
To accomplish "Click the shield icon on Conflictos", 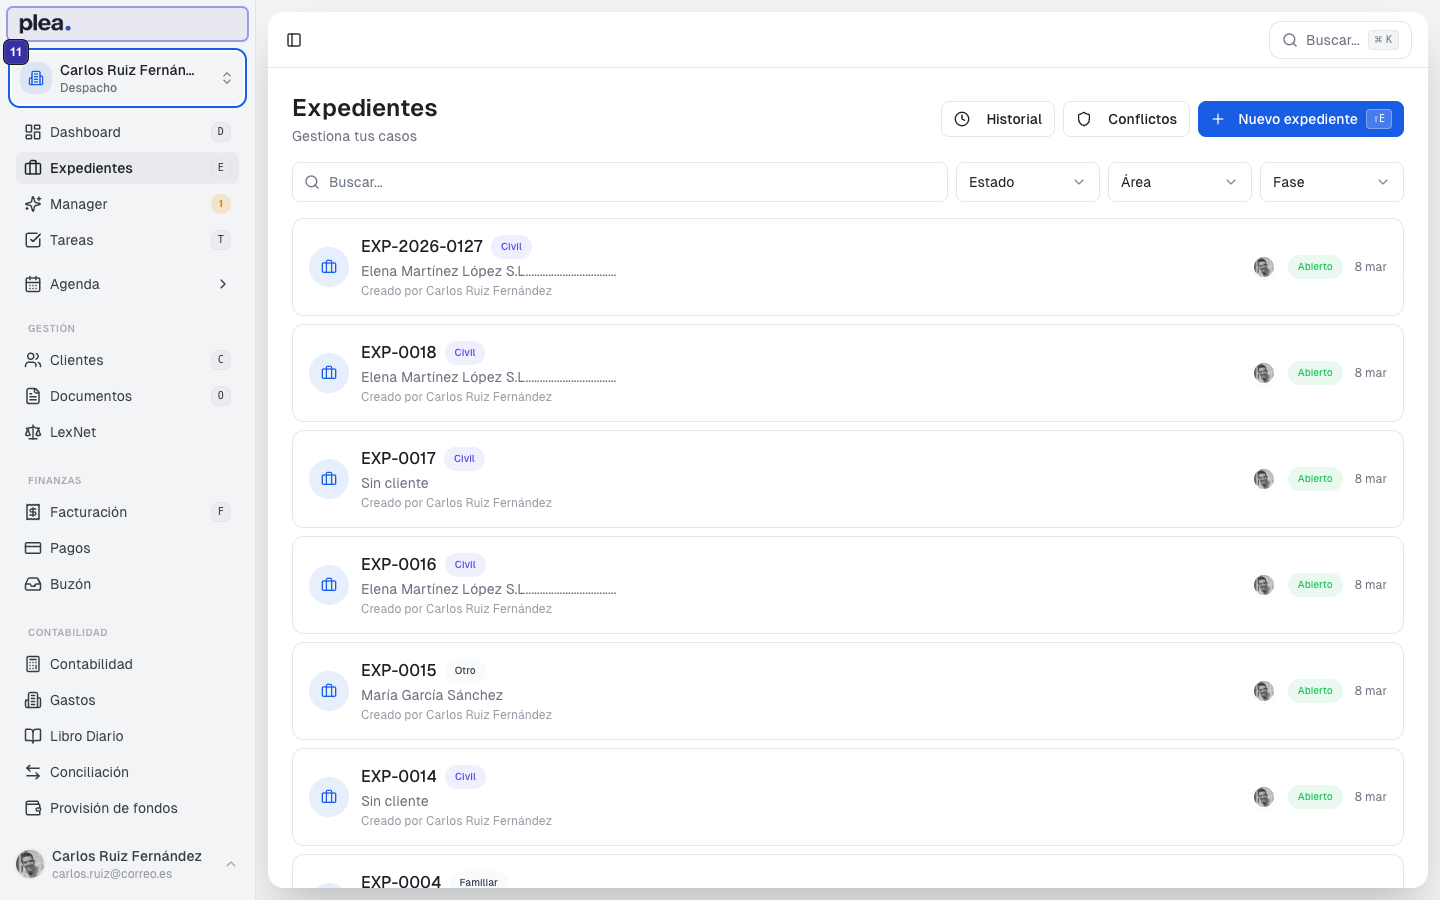I will pos(1084,119).
